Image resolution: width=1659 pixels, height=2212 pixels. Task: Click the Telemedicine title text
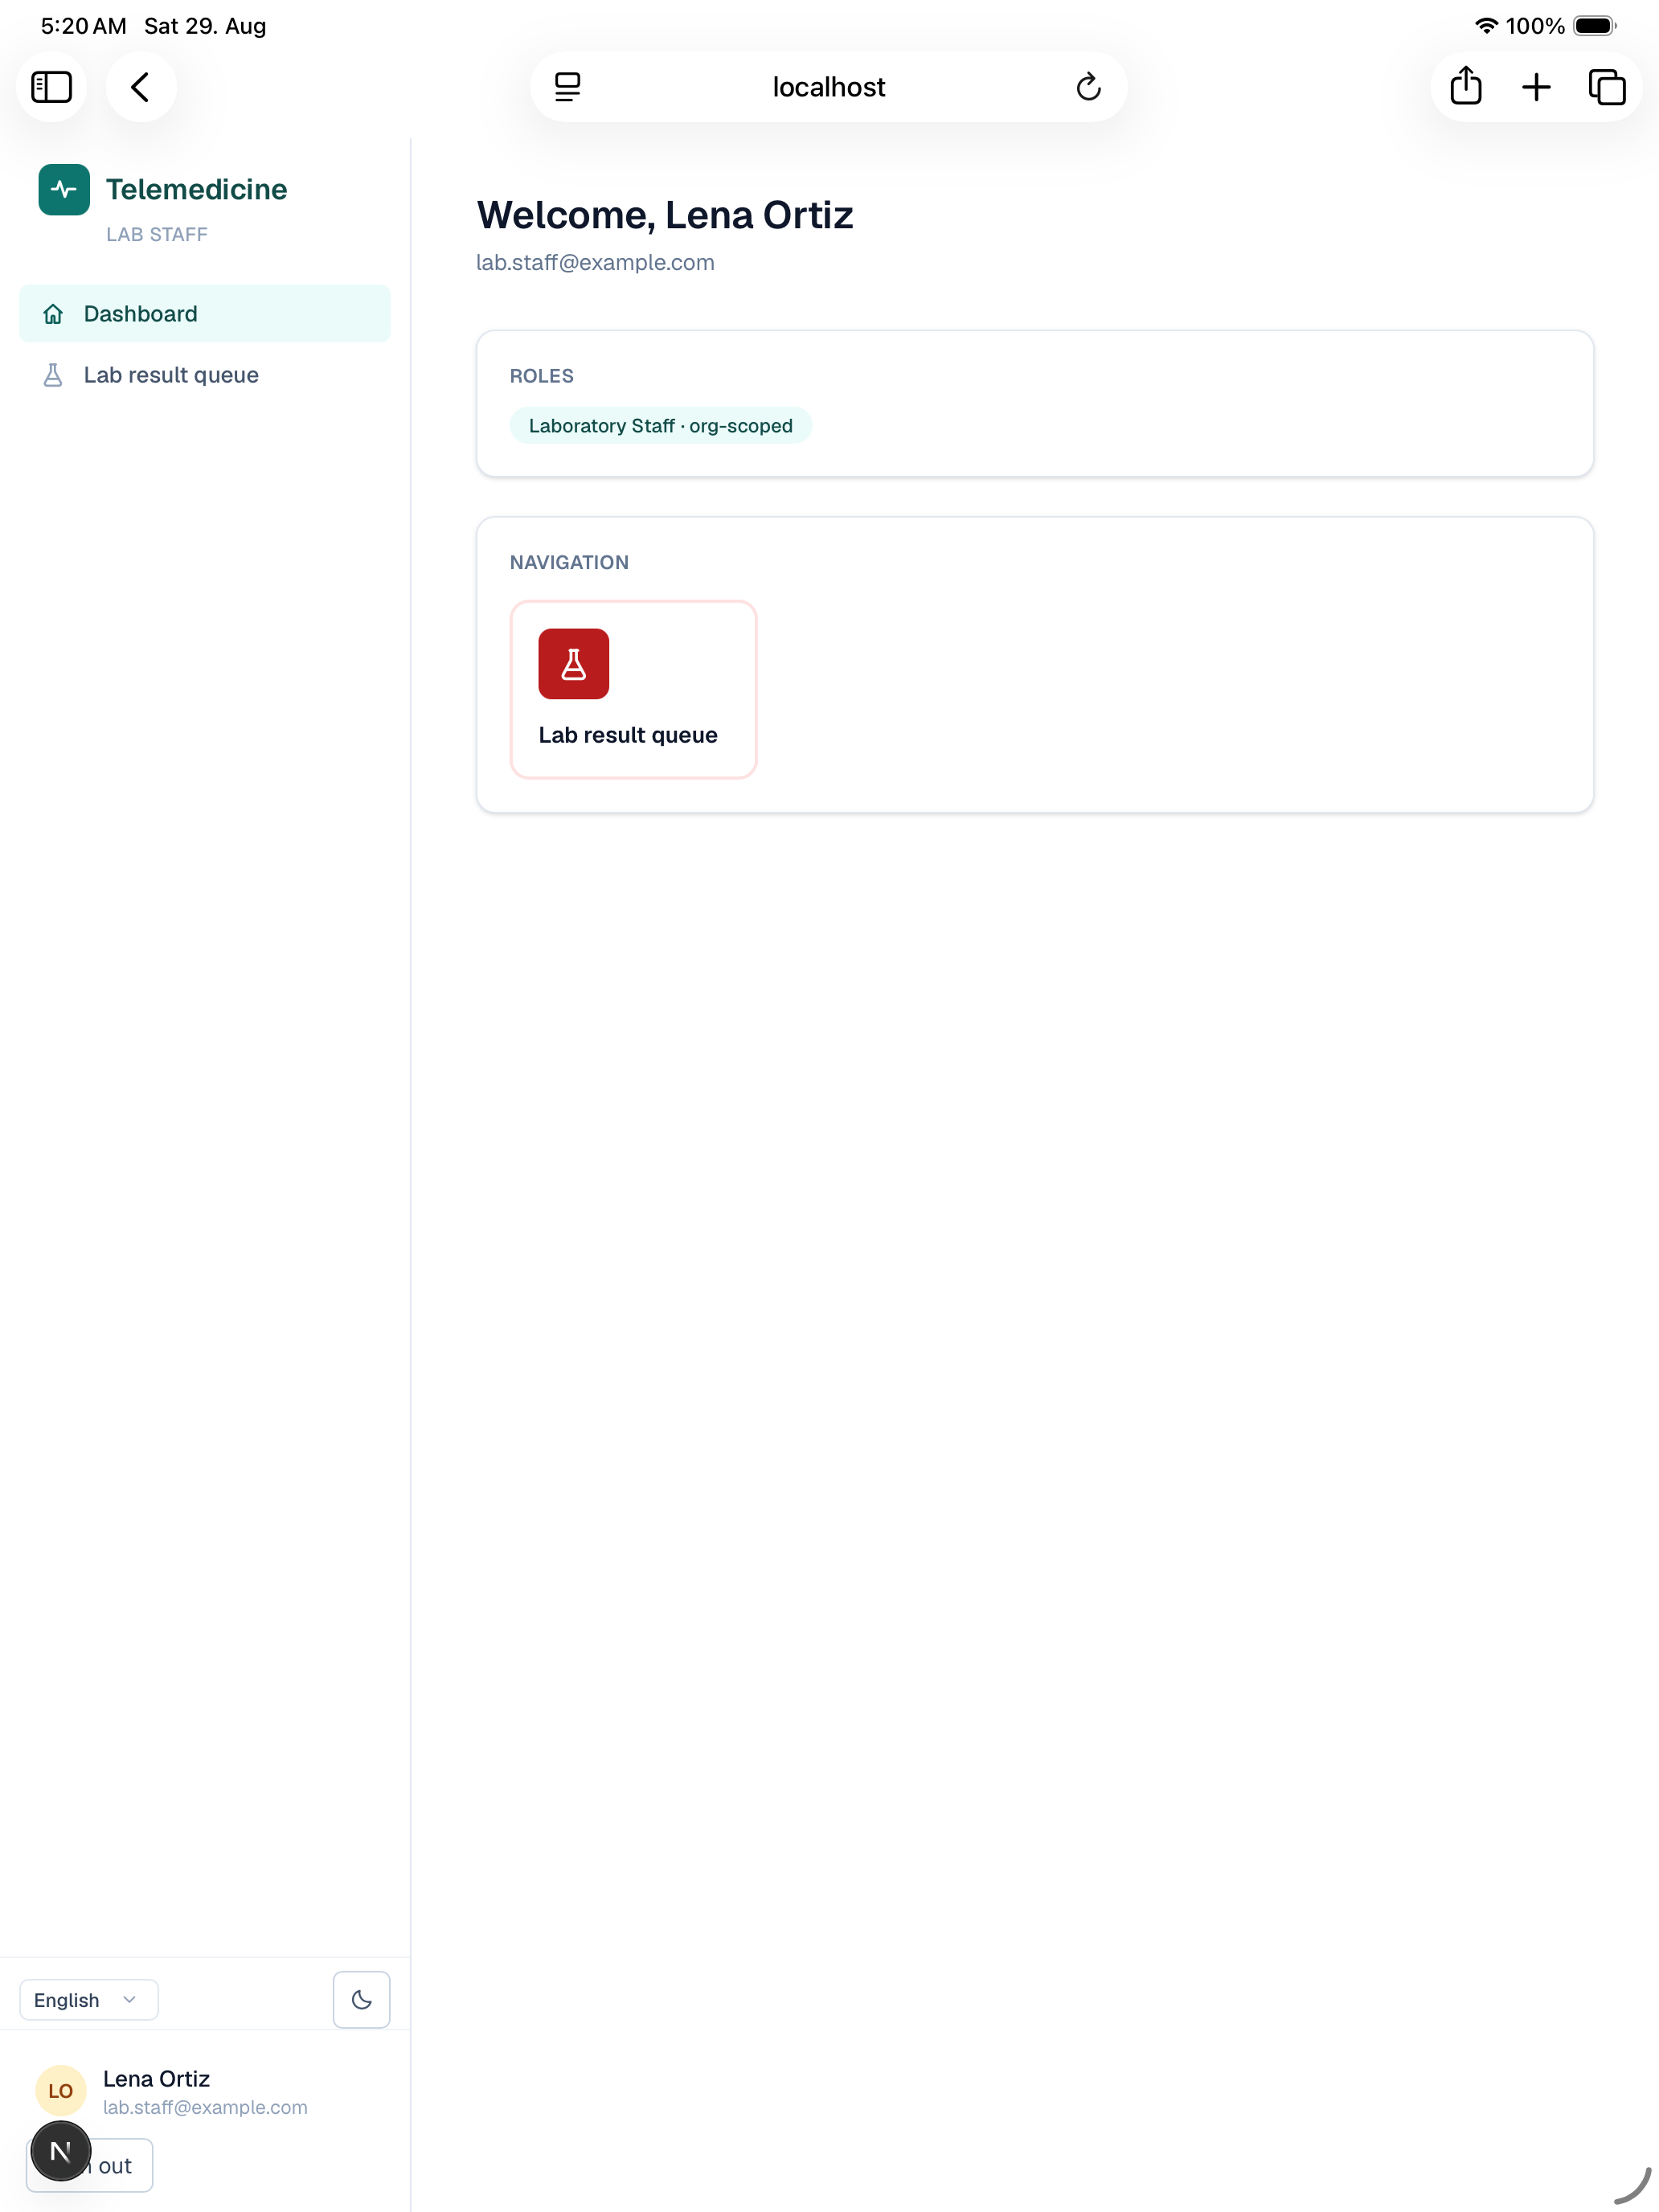coord(196,189)
